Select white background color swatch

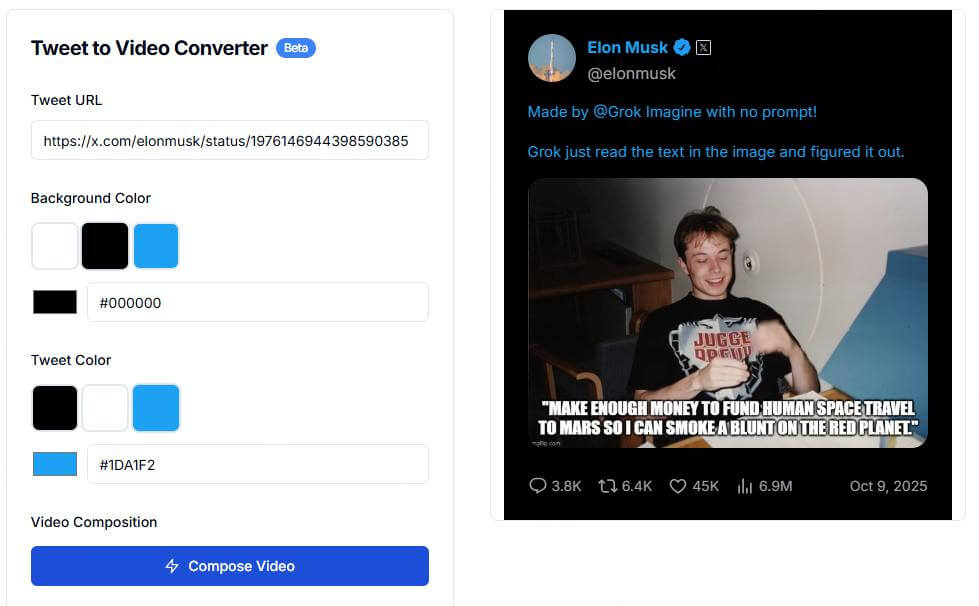55,246
